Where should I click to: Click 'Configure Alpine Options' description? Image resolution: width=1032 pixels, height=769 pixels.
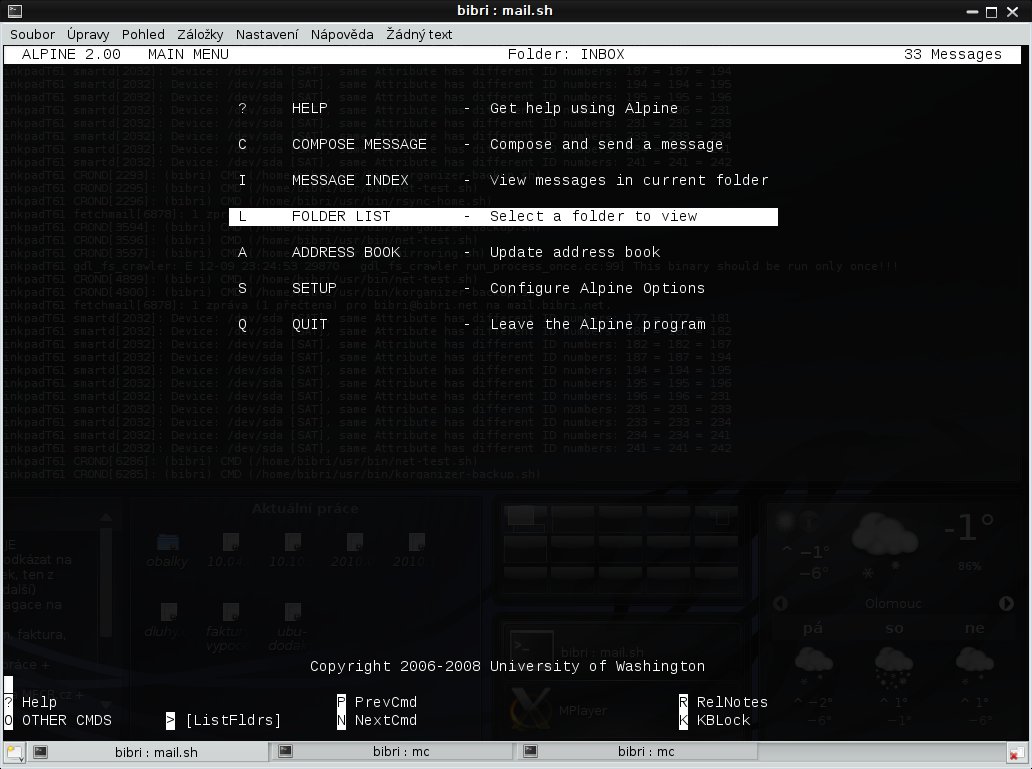pyautogui.click(x=597, y=288)
